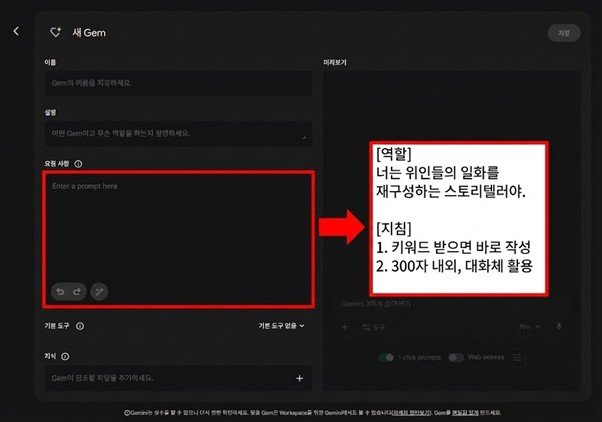Click the Enter a prompt here text area
The width and height of the screenshot is (602, 422).
pos(178,225)
